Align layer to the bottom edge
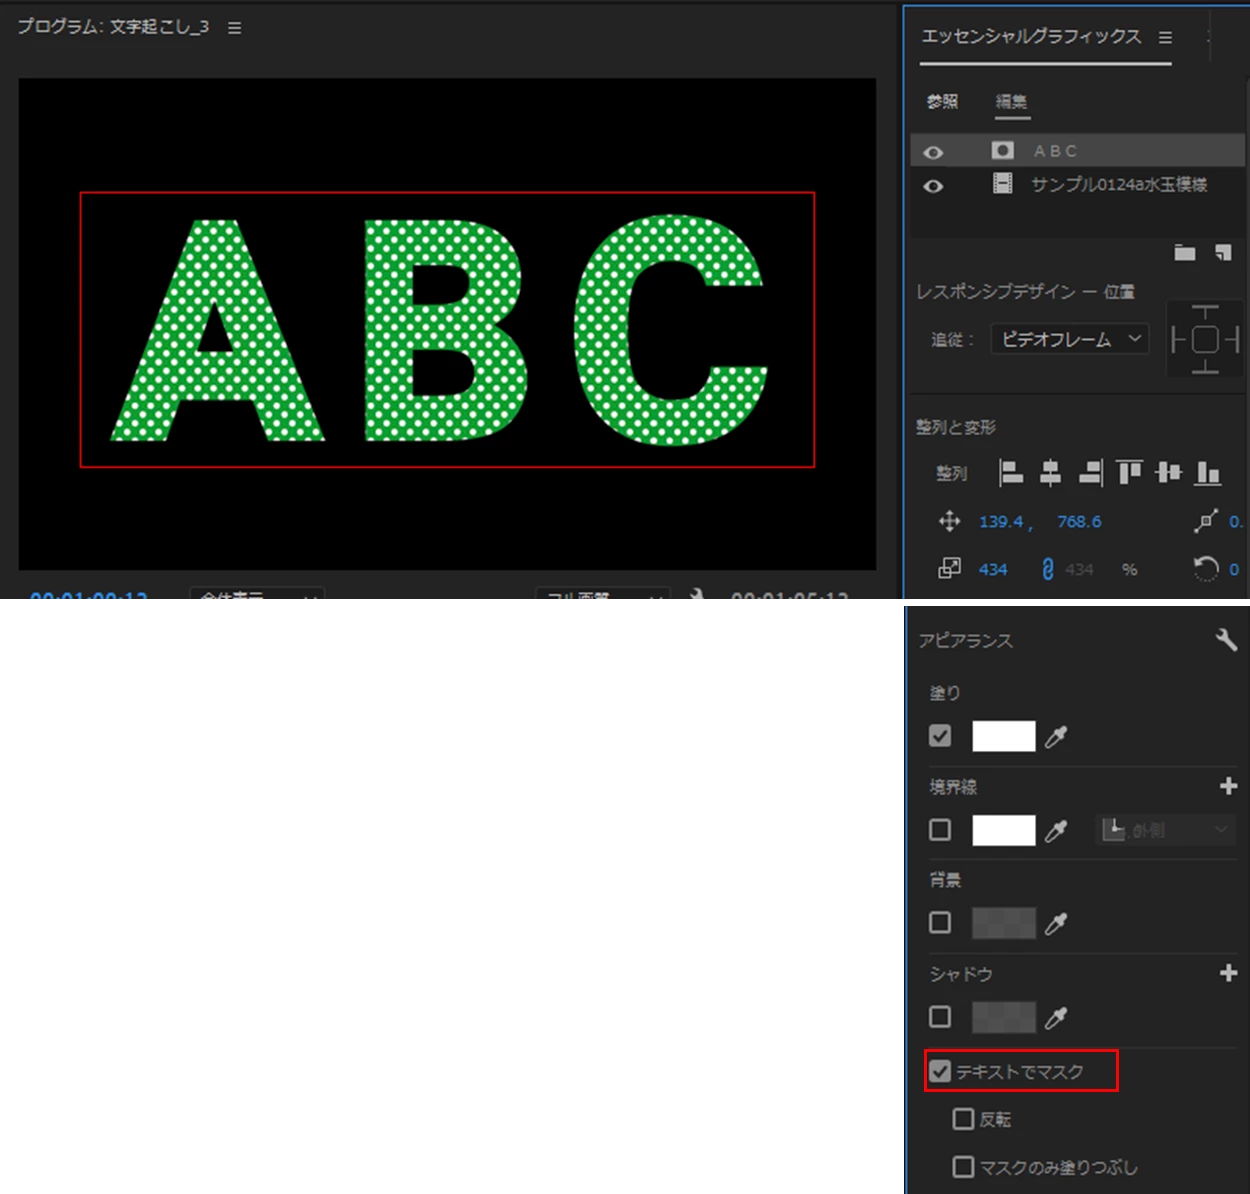The width and height of the screenshot is (1250, 1194). pyautogui.click(x=1208, y=472)
